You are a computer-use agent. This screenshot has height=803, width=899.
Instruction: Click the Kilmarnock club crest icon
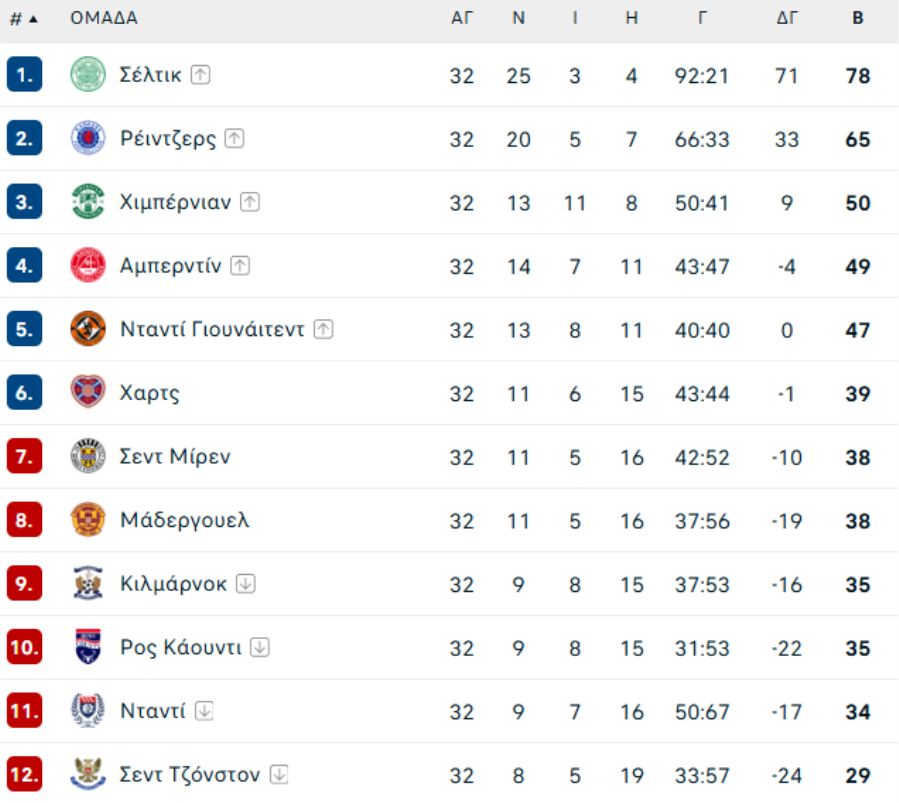coord(88,584)
